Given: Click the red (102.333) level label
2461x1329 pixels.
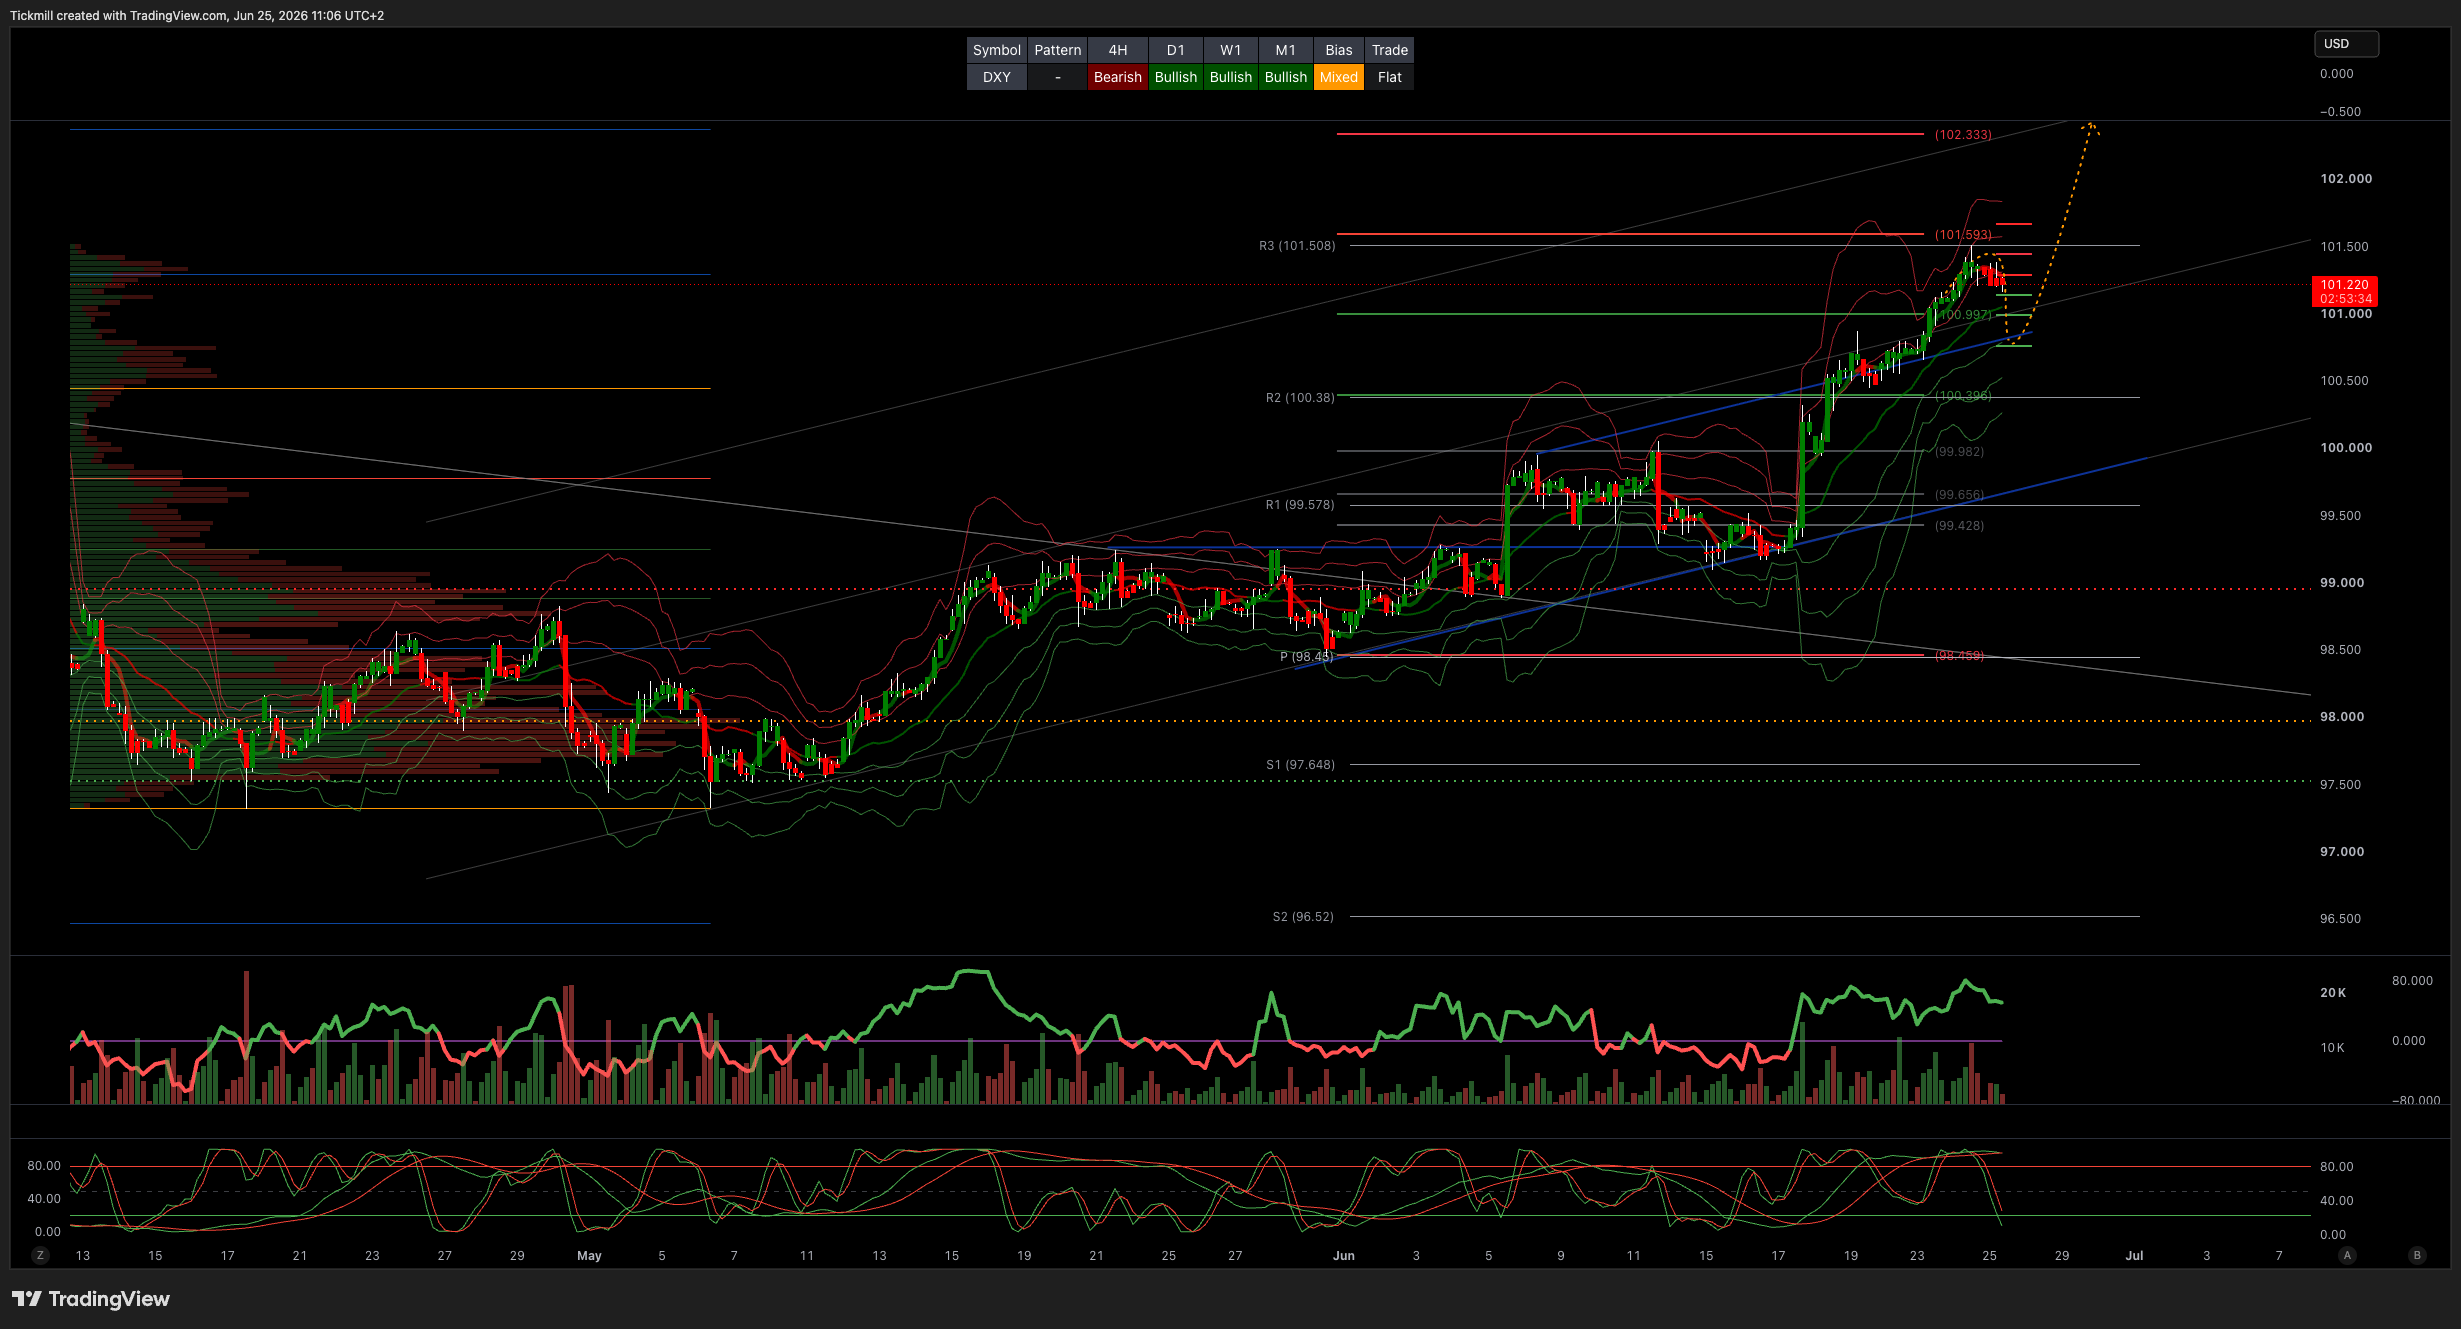Looking at the screenshot, I should (x=1963, y=134).
